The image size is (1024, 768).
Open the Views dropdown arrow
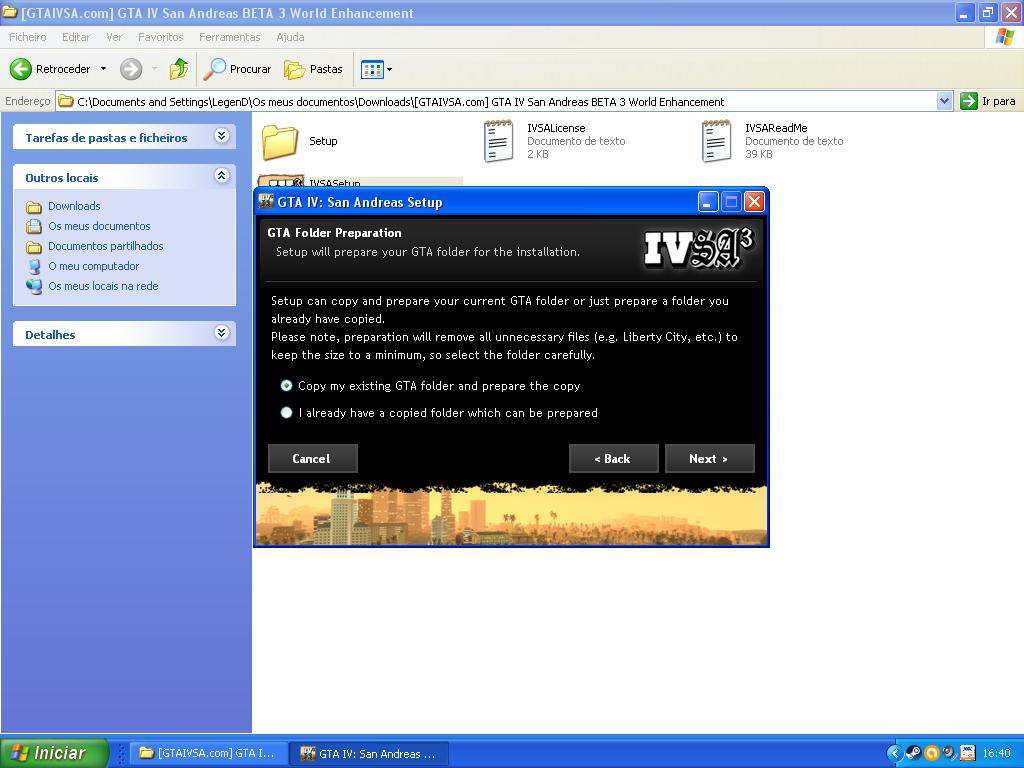(x=389, y=69)
